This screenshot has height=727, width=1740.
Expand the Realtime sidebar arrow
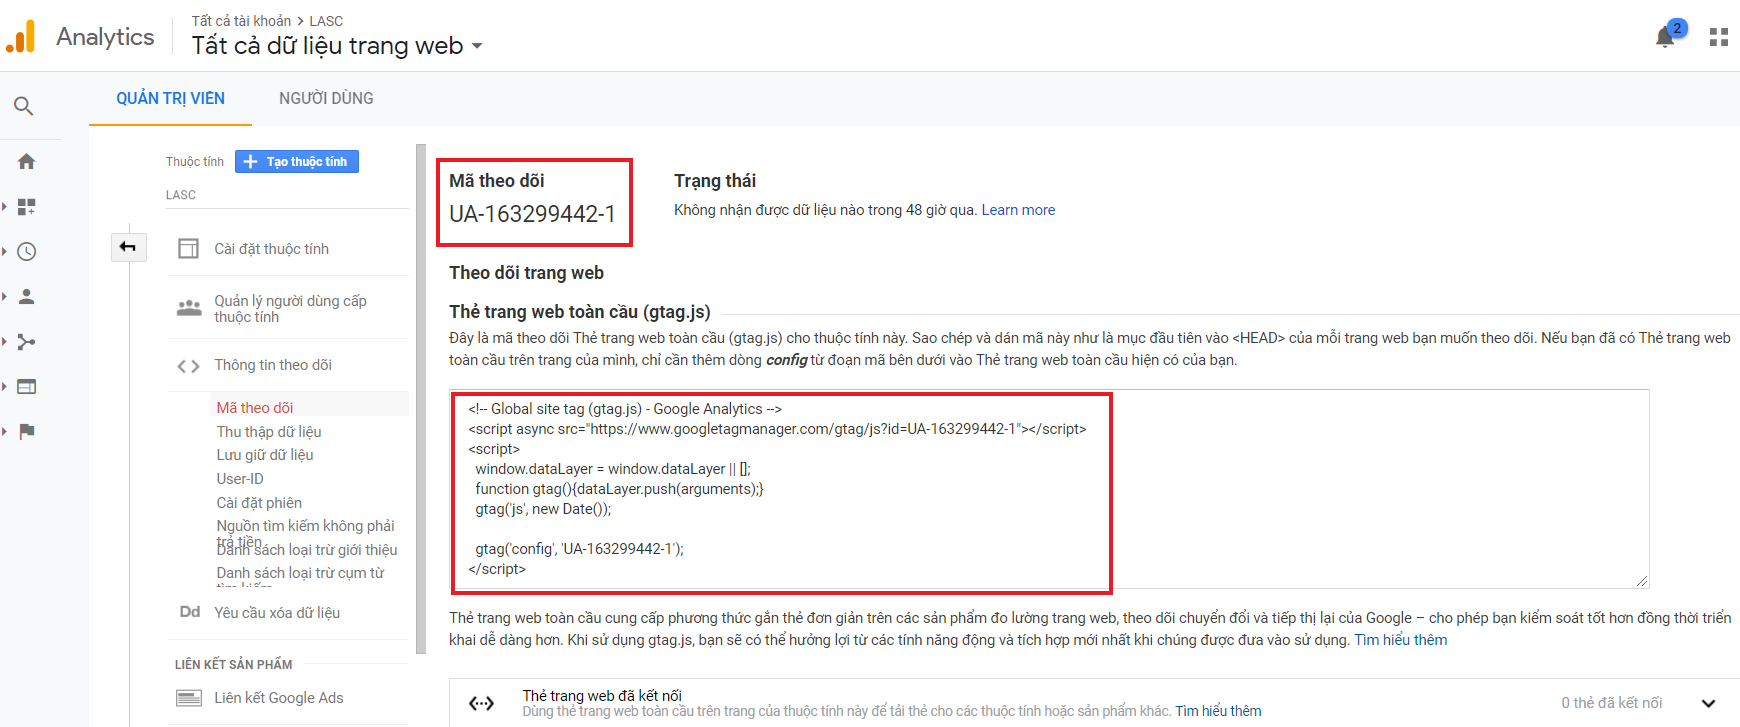tap(4, 251)
